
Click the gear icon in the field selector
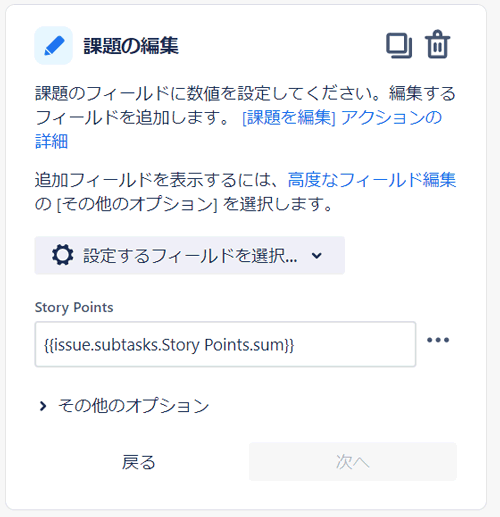63,255
